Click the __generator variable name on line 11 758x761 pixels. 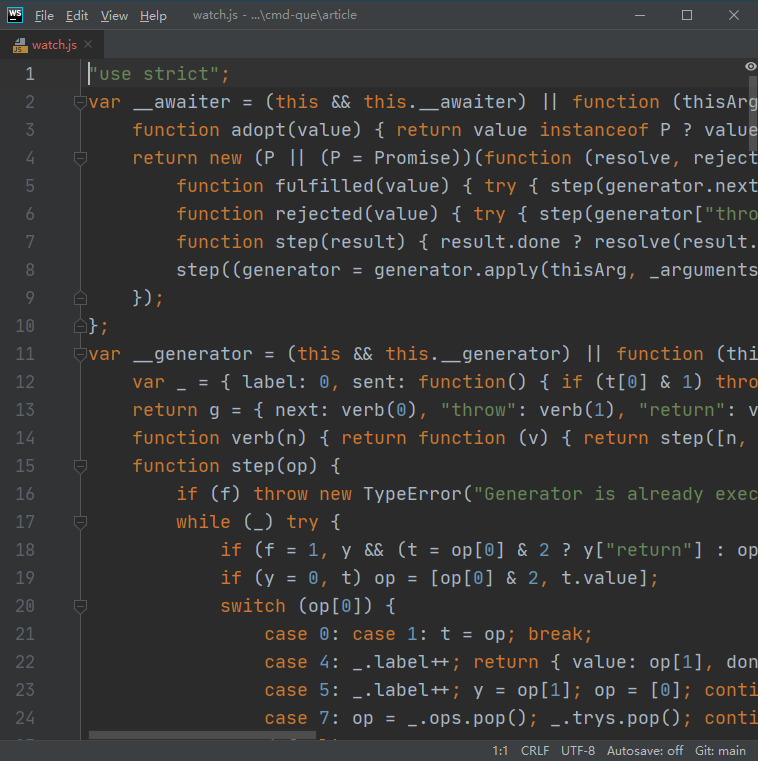(193, 354)
